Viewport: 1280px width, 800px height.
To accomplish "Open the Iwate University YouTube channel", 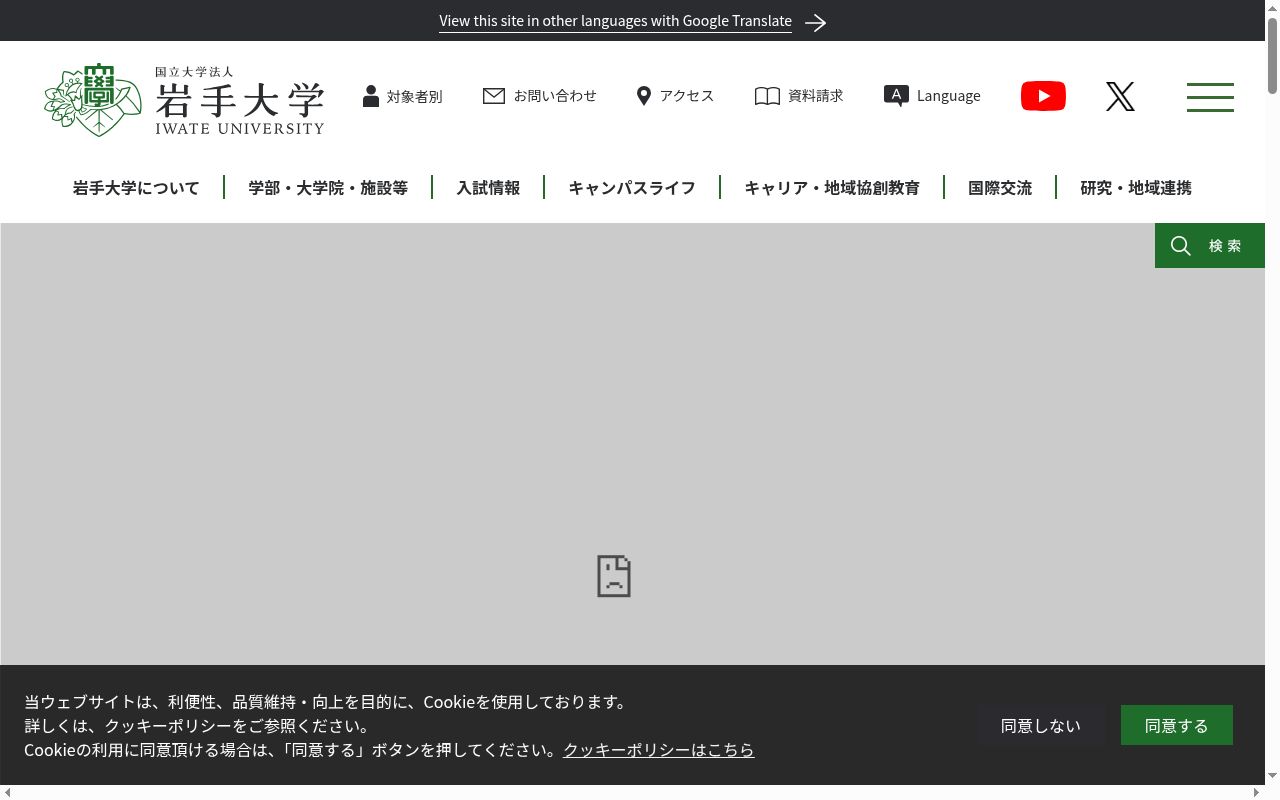I will click(1043, 96).
